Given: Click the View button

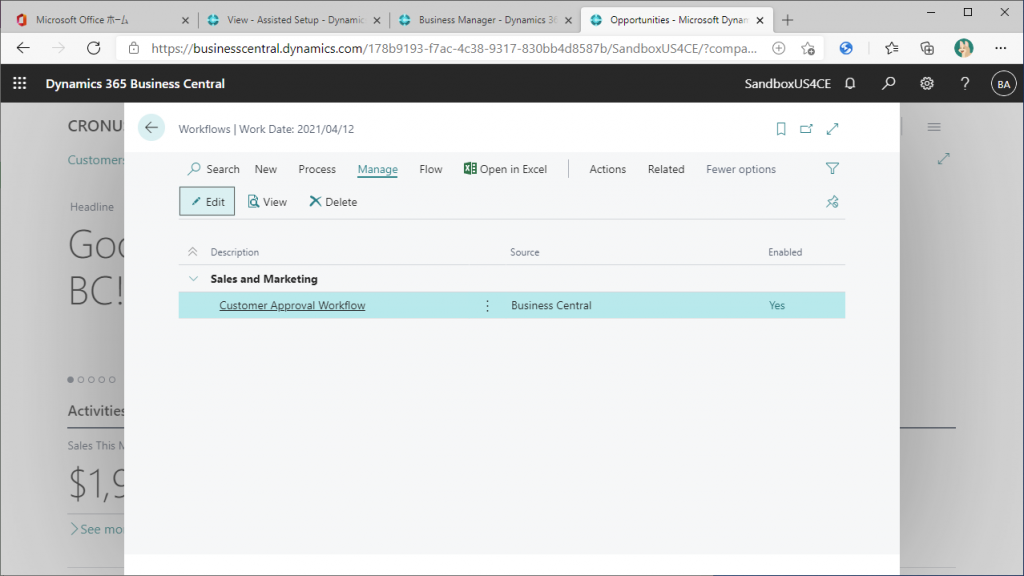Looking at the screenshot, I should click(267, 202).
